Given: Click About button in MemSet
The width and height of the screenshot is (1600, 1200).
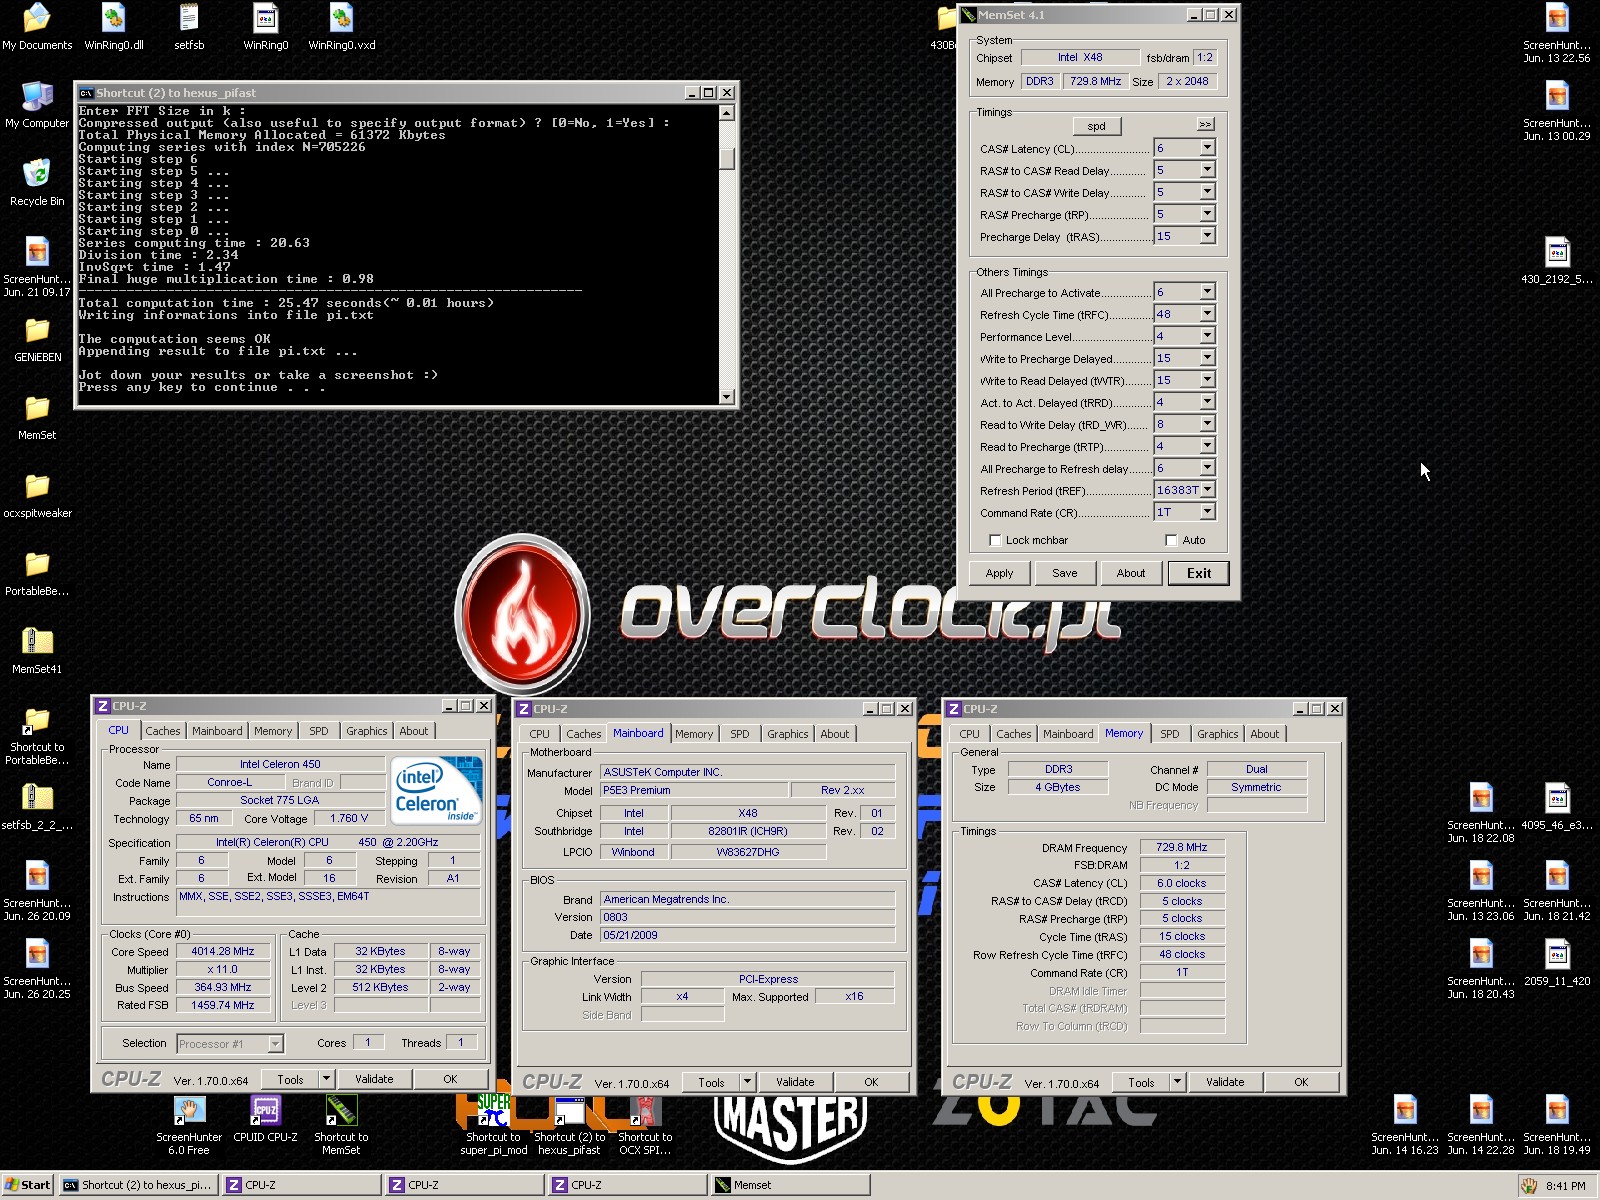Looking at the screenshot, I should 1131,573.
